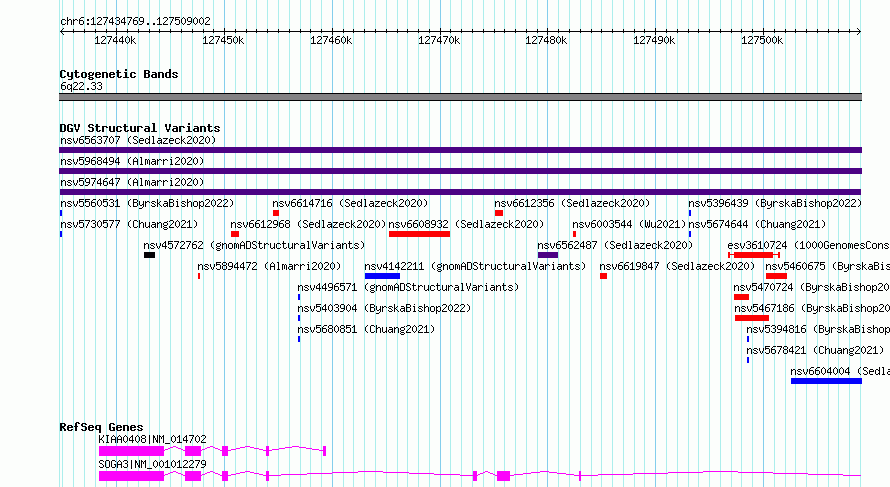Click the DGV Structural Variants track title
The height and width of the screenshot is (487, 890).
click(x=140, y=128)
